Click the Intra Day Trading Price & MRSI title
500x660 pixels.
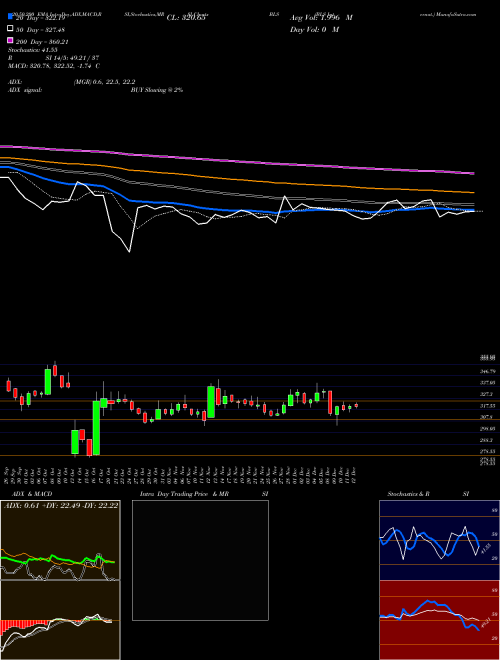pos(204,494)
